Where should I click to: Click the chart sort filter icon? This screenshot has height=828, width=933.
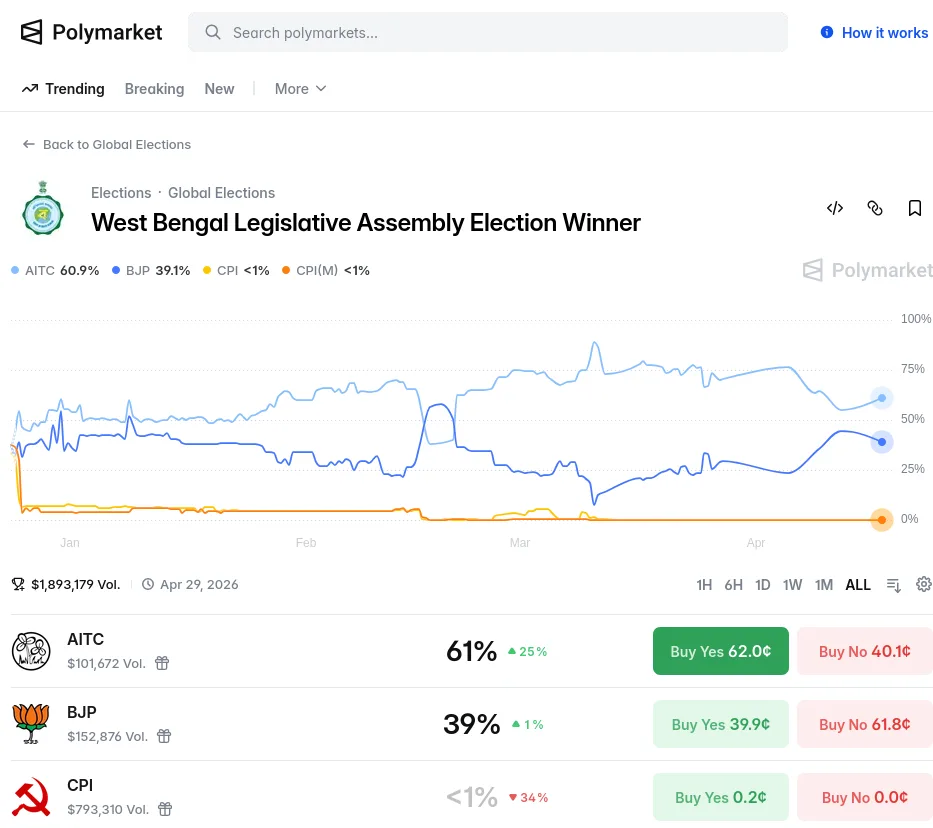tap(894, 584)
